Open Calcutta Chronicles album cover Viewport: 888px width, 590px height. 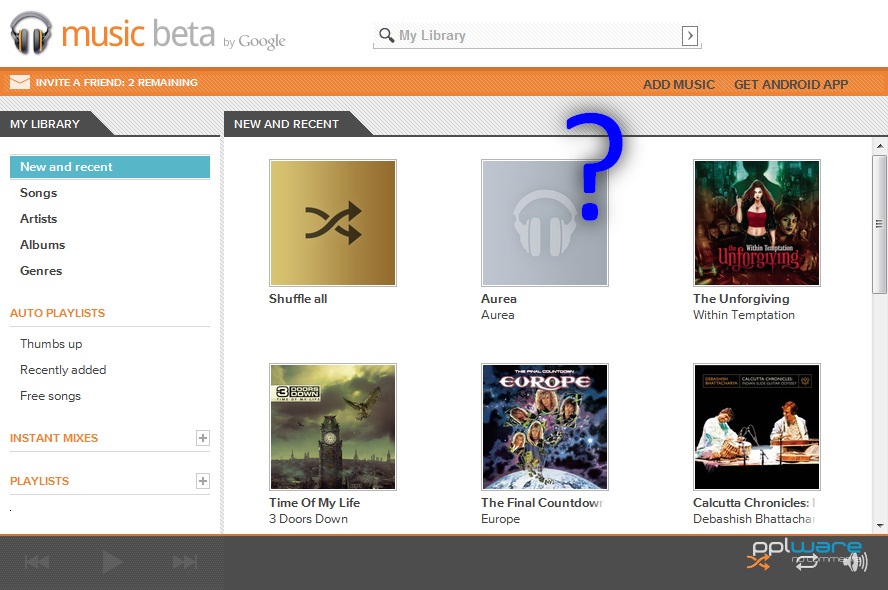click(757, 426)
